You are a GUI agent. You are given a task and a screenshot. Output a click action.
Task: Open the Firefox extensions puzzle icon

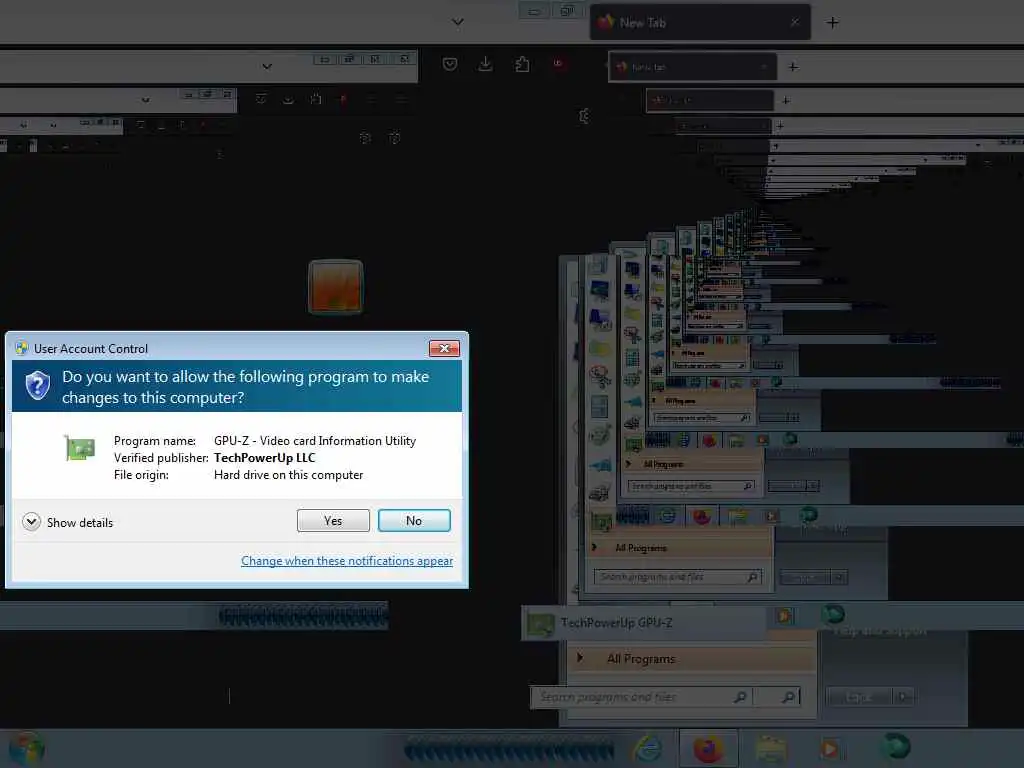[522, 64]
